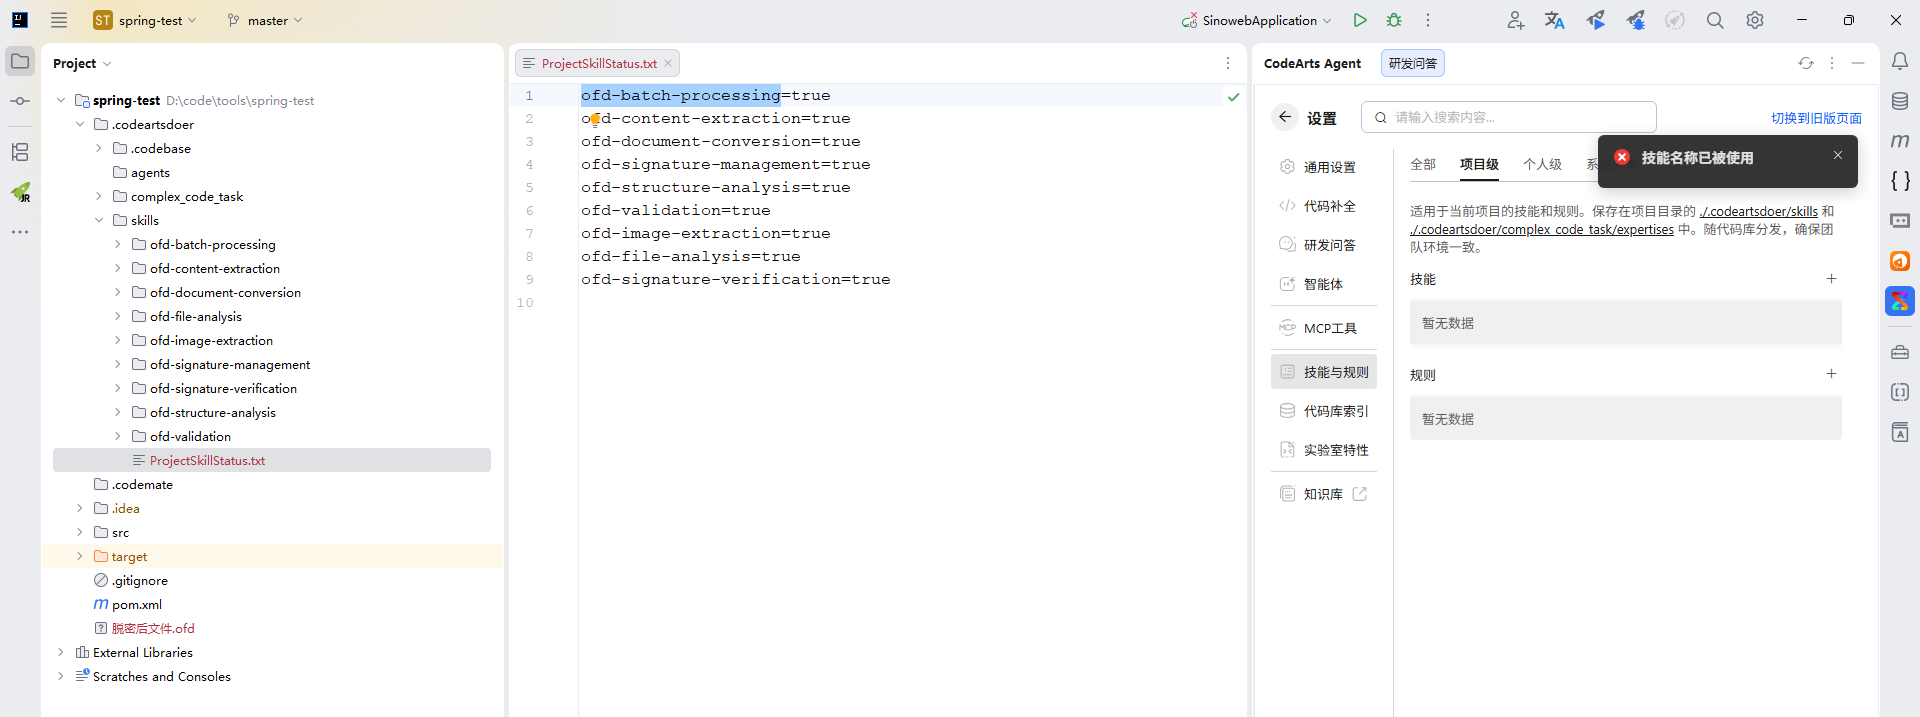Select the ProjectSkillStatus.txt editor tab
The height and width of the screenshot is (717, 1920).
pyautogui.click(x=598, y=63)
